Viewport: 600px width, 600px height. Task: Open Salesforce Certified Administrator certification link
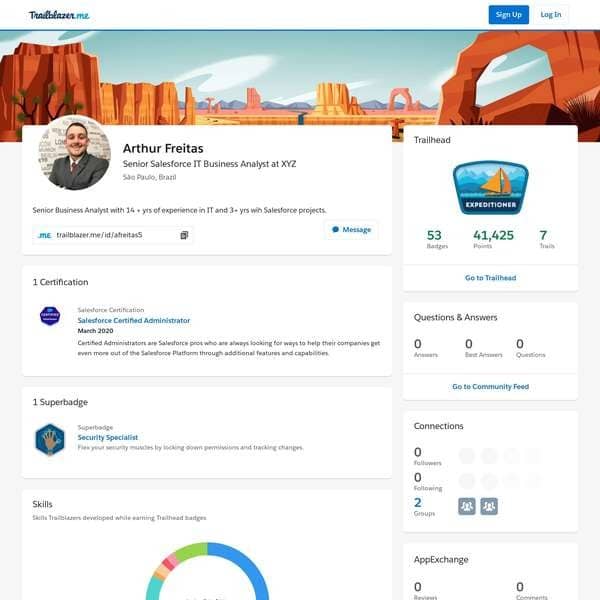[x=133, y=320]
